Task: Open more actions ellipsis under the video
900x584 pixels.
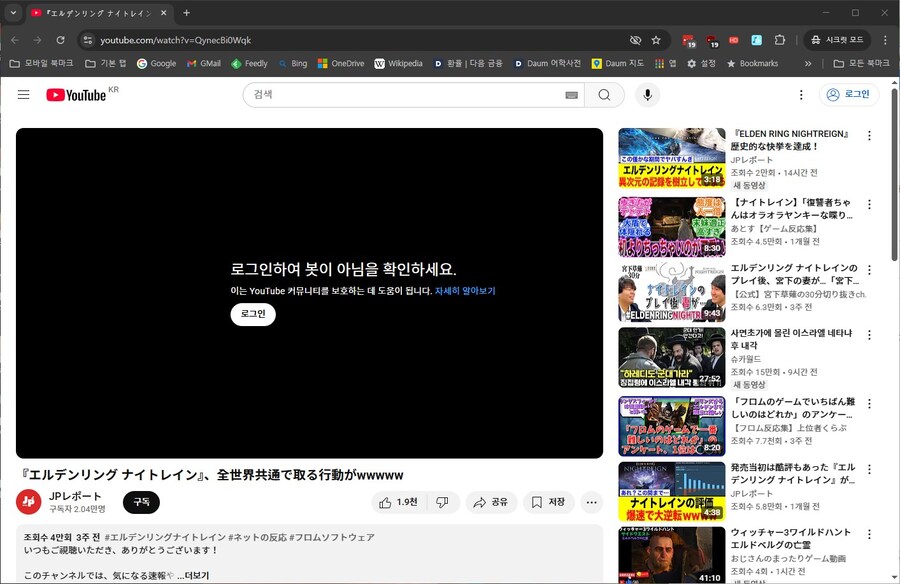Action: pyautogui.click(x=592, y=502)
